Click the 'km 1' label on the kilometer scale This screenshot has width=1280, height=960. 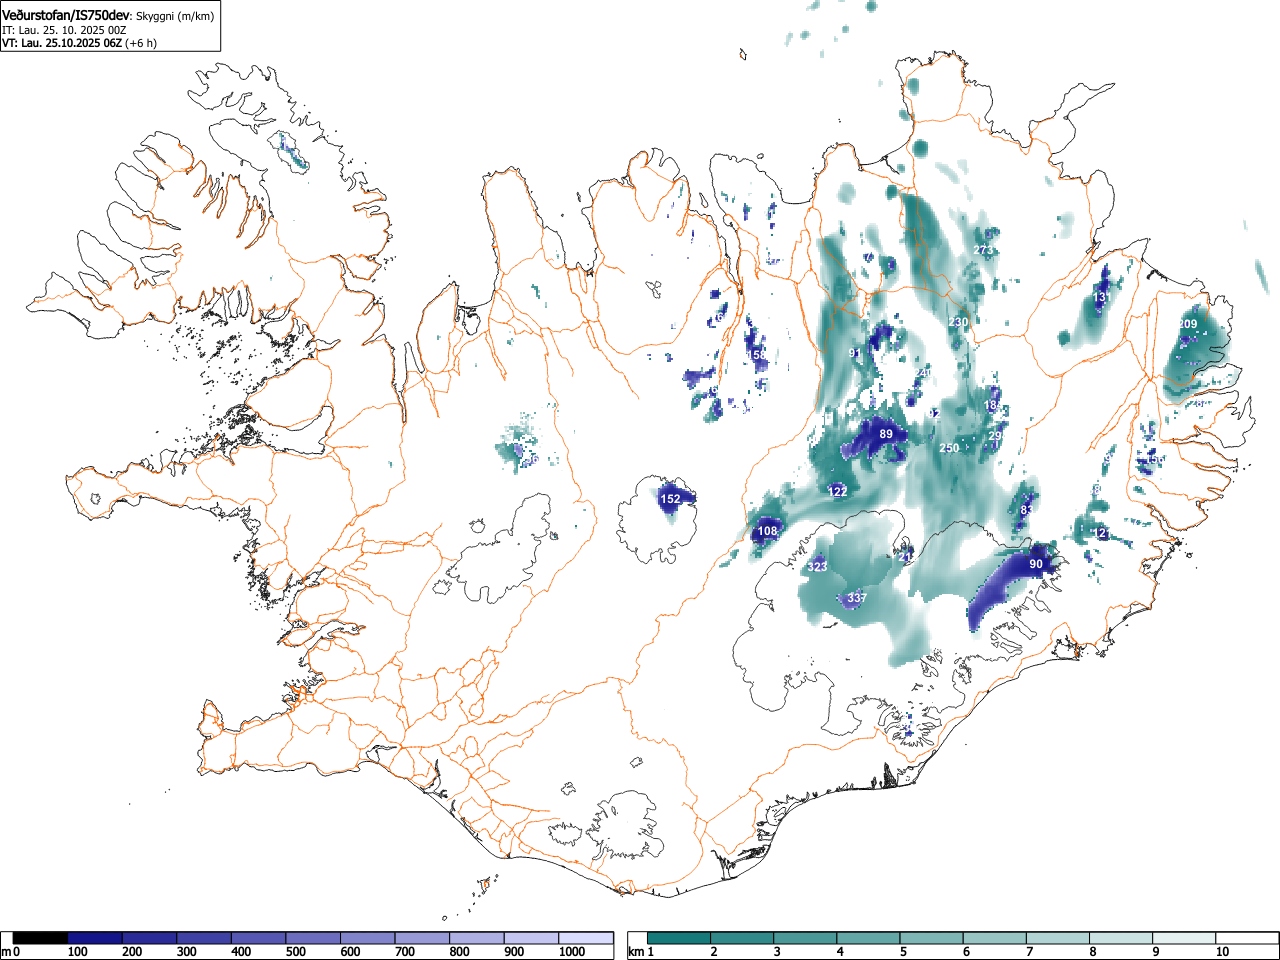click(x=642, y=952)
